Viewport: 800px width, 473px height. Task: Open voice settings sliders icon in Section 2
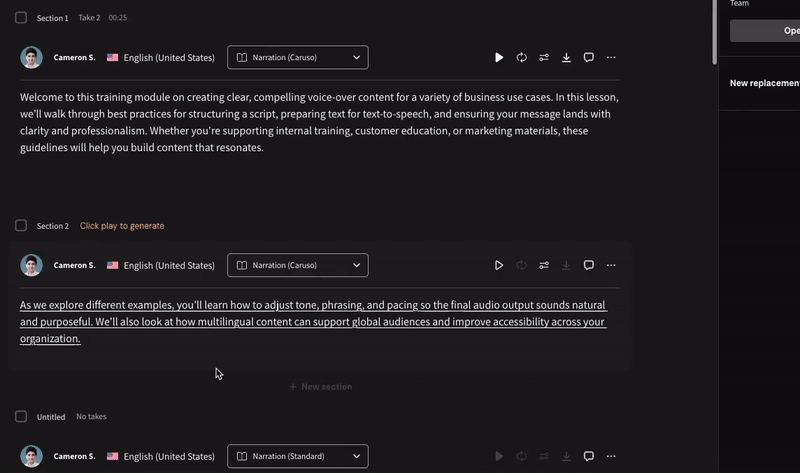tap(544, 266)
